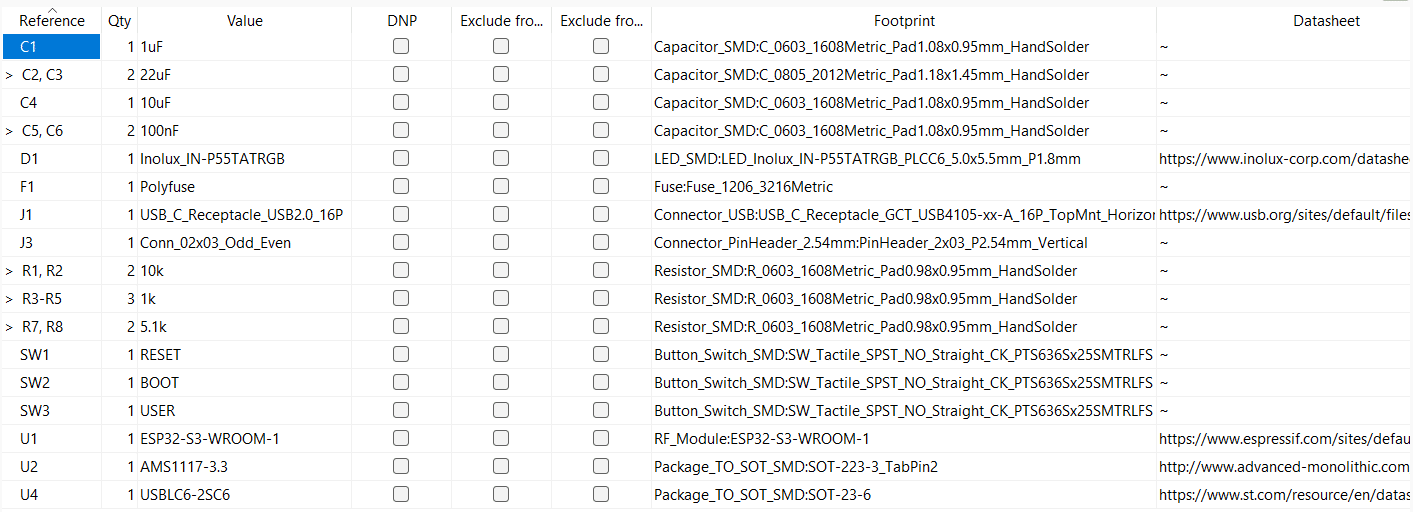The image size is (1413, 512).
Task: Expand the R3-R5 resistor group
Action: point(9,299)
